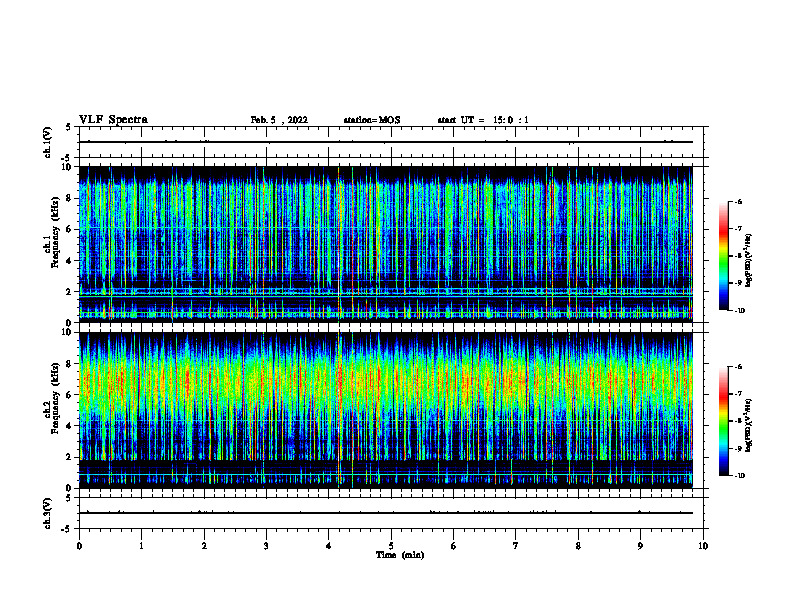The image size is (792, 612).
Task: Click the 'ch.1(V)' axis label
Action: tap(47, 142)
